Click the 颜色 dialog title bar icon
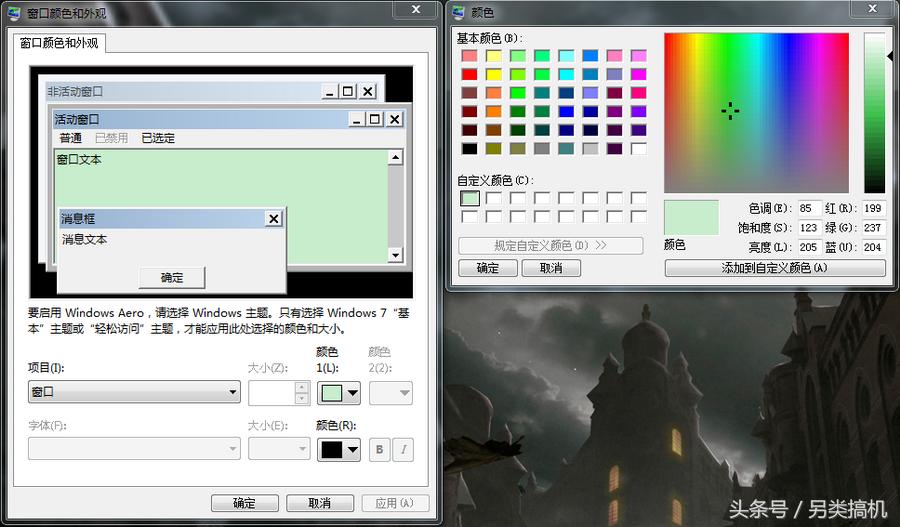The width and height of the screenshot is (900, 527). [458, 12]
